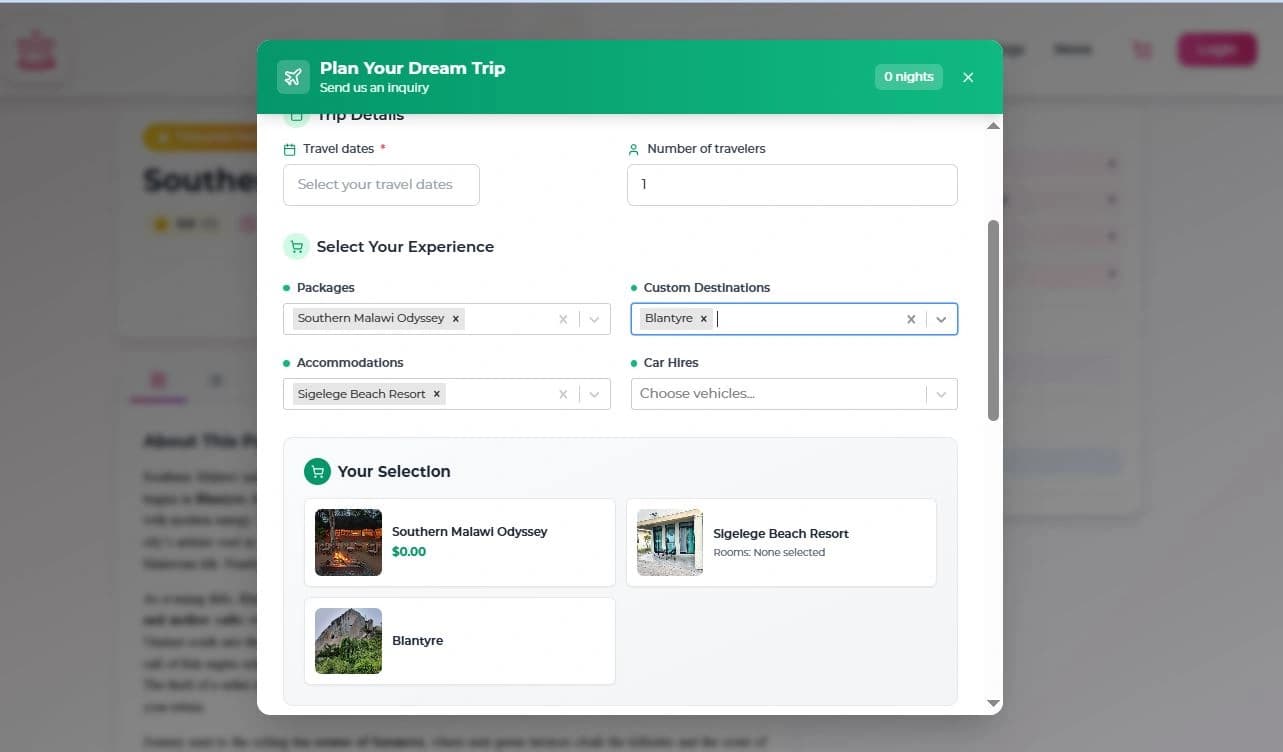The image size is (1283, 752).
Task: Close the Plan Your Dream Trip dialog
Action: 967,76
